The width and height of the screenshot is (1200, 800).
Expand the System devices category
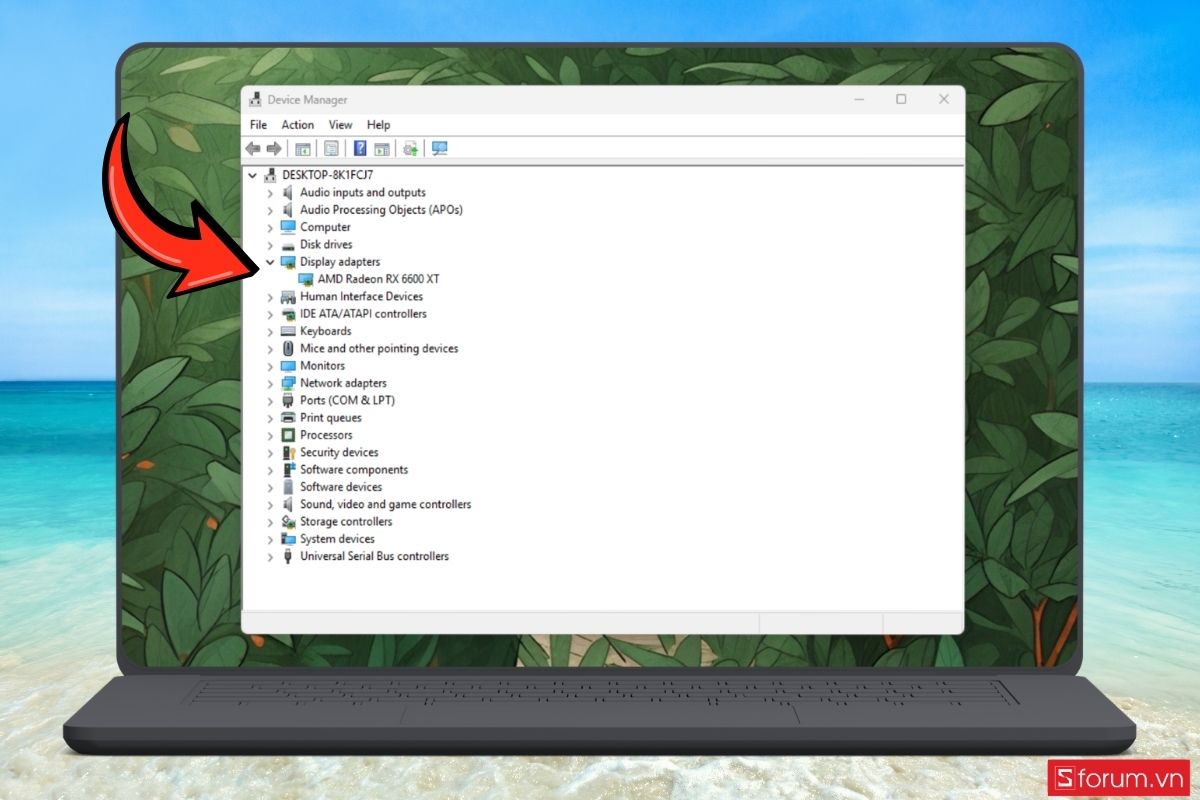click(x=270, y=539)
